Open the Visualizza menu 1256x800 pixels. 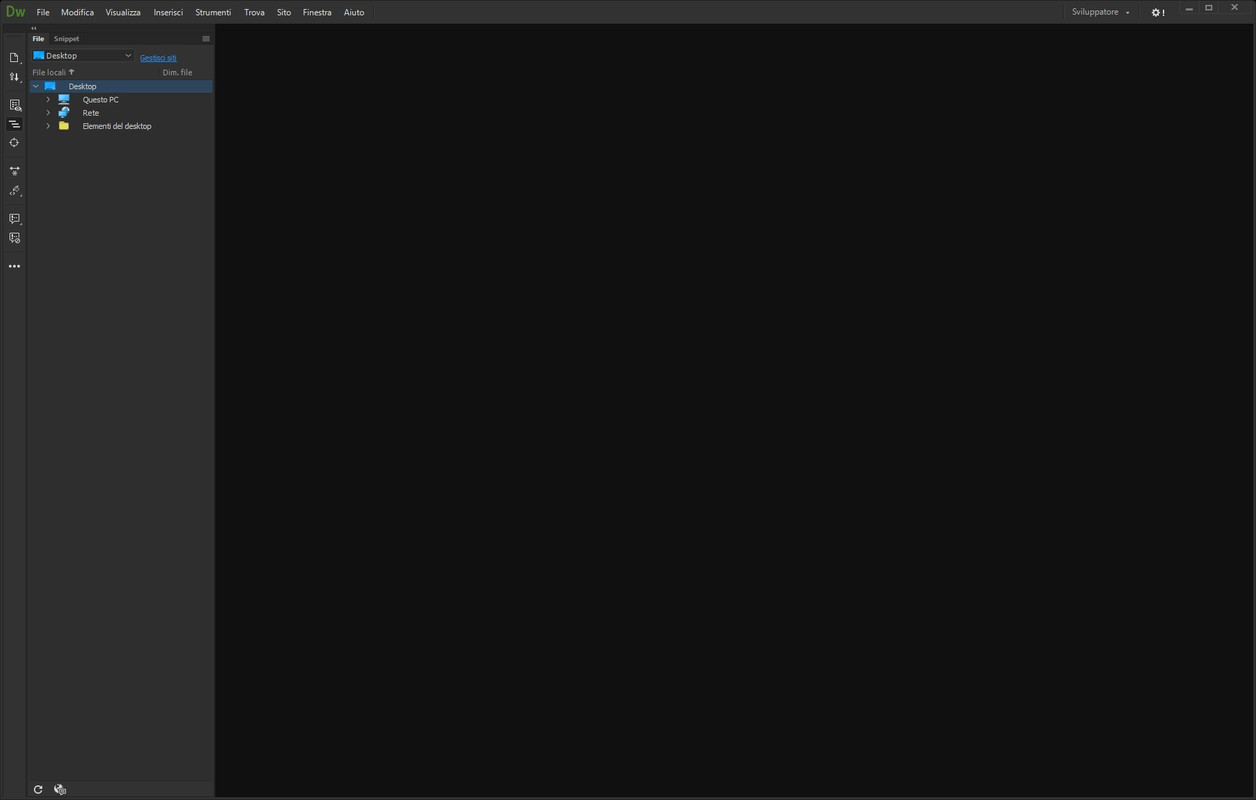coord(123,12)
